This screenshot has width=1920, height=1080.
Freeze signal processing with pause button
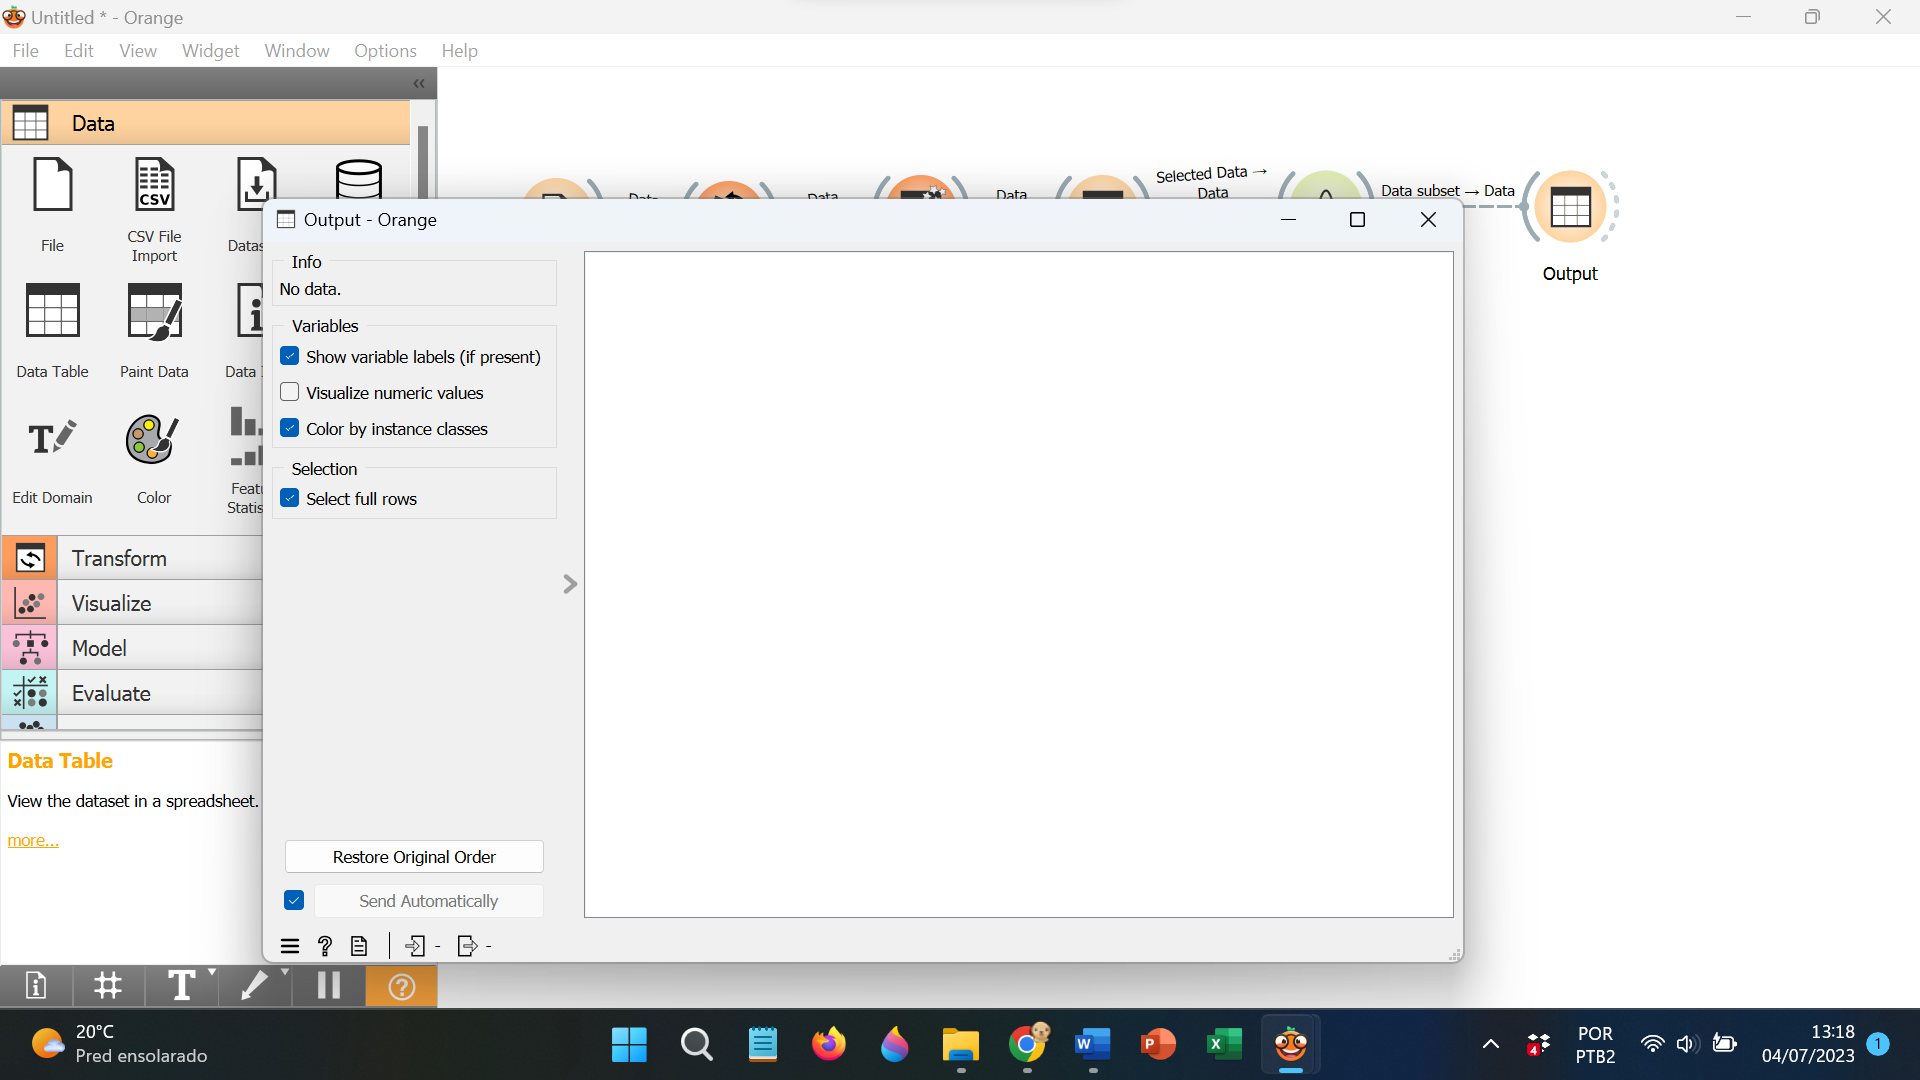point(327,986)
